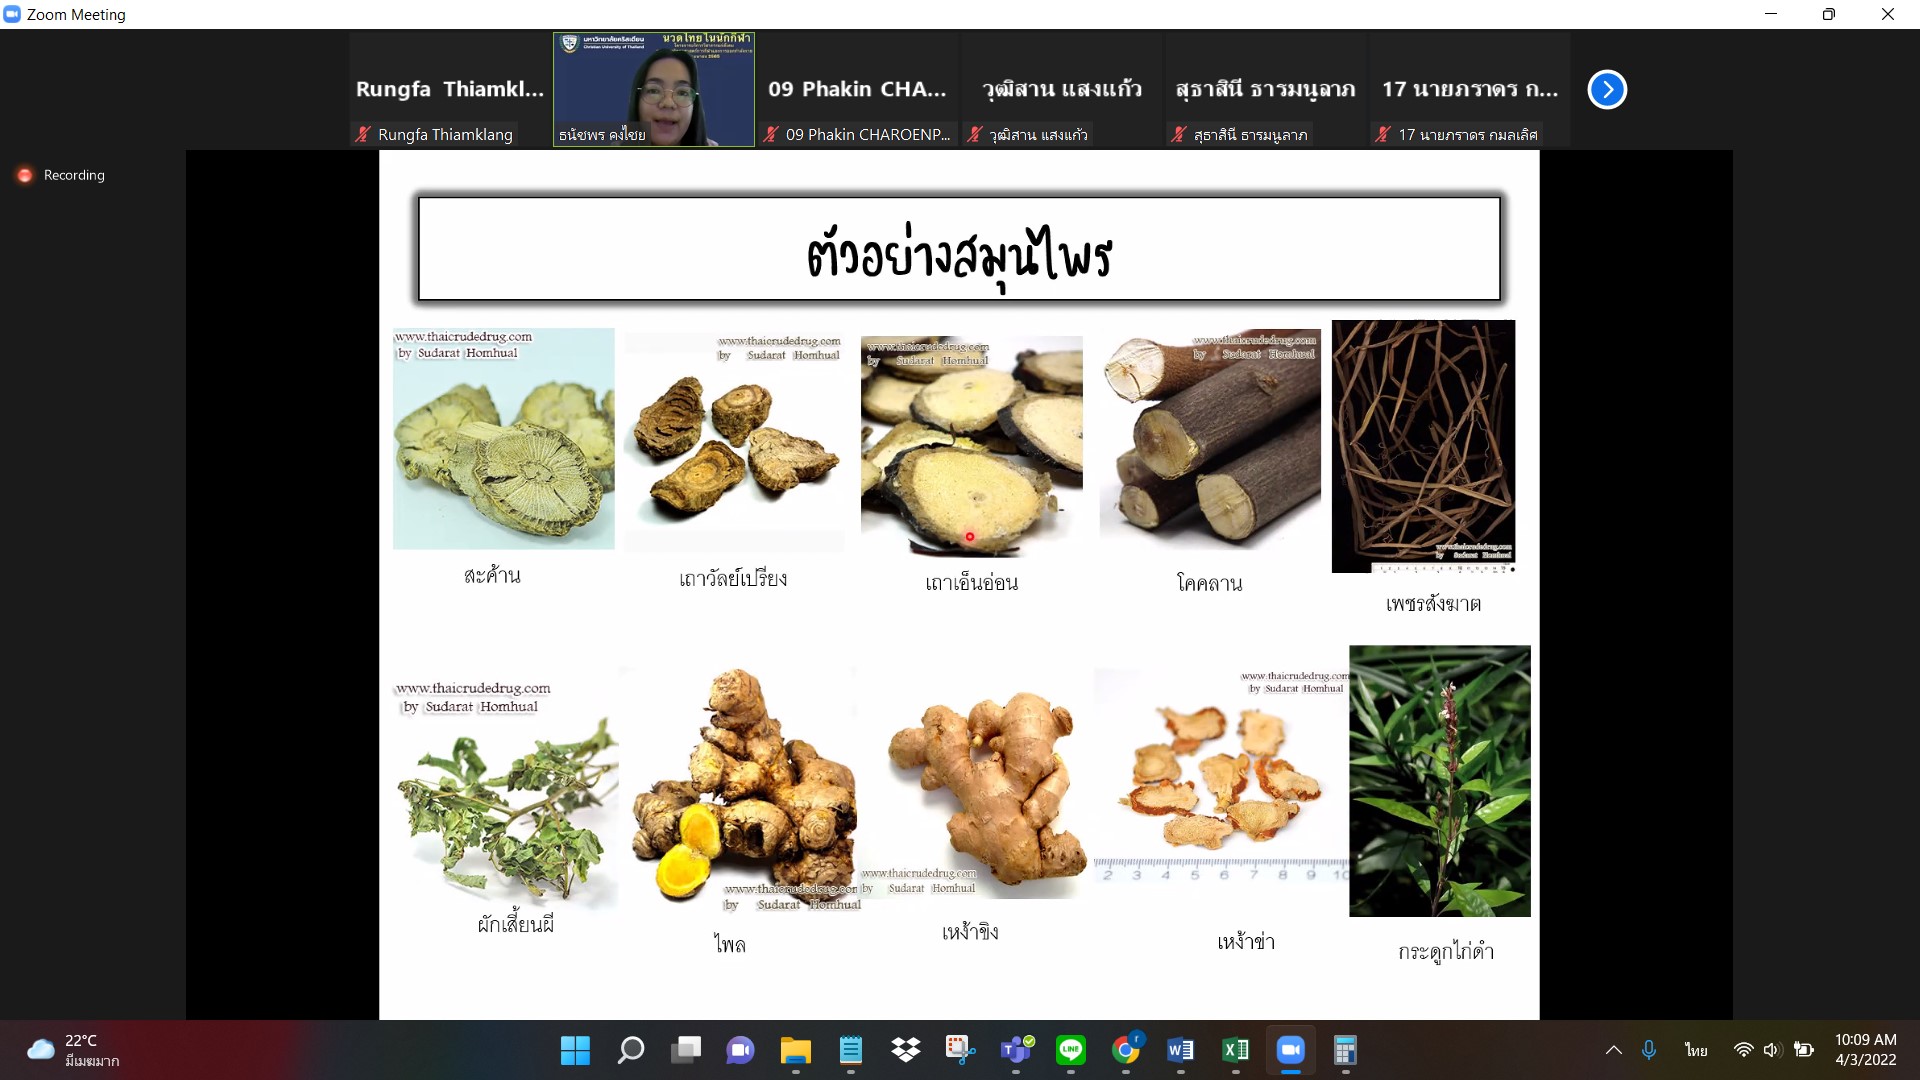Open clock and calendar at 10:09 AM
This screenshot has height=1080, width=1920.
1866,1050
